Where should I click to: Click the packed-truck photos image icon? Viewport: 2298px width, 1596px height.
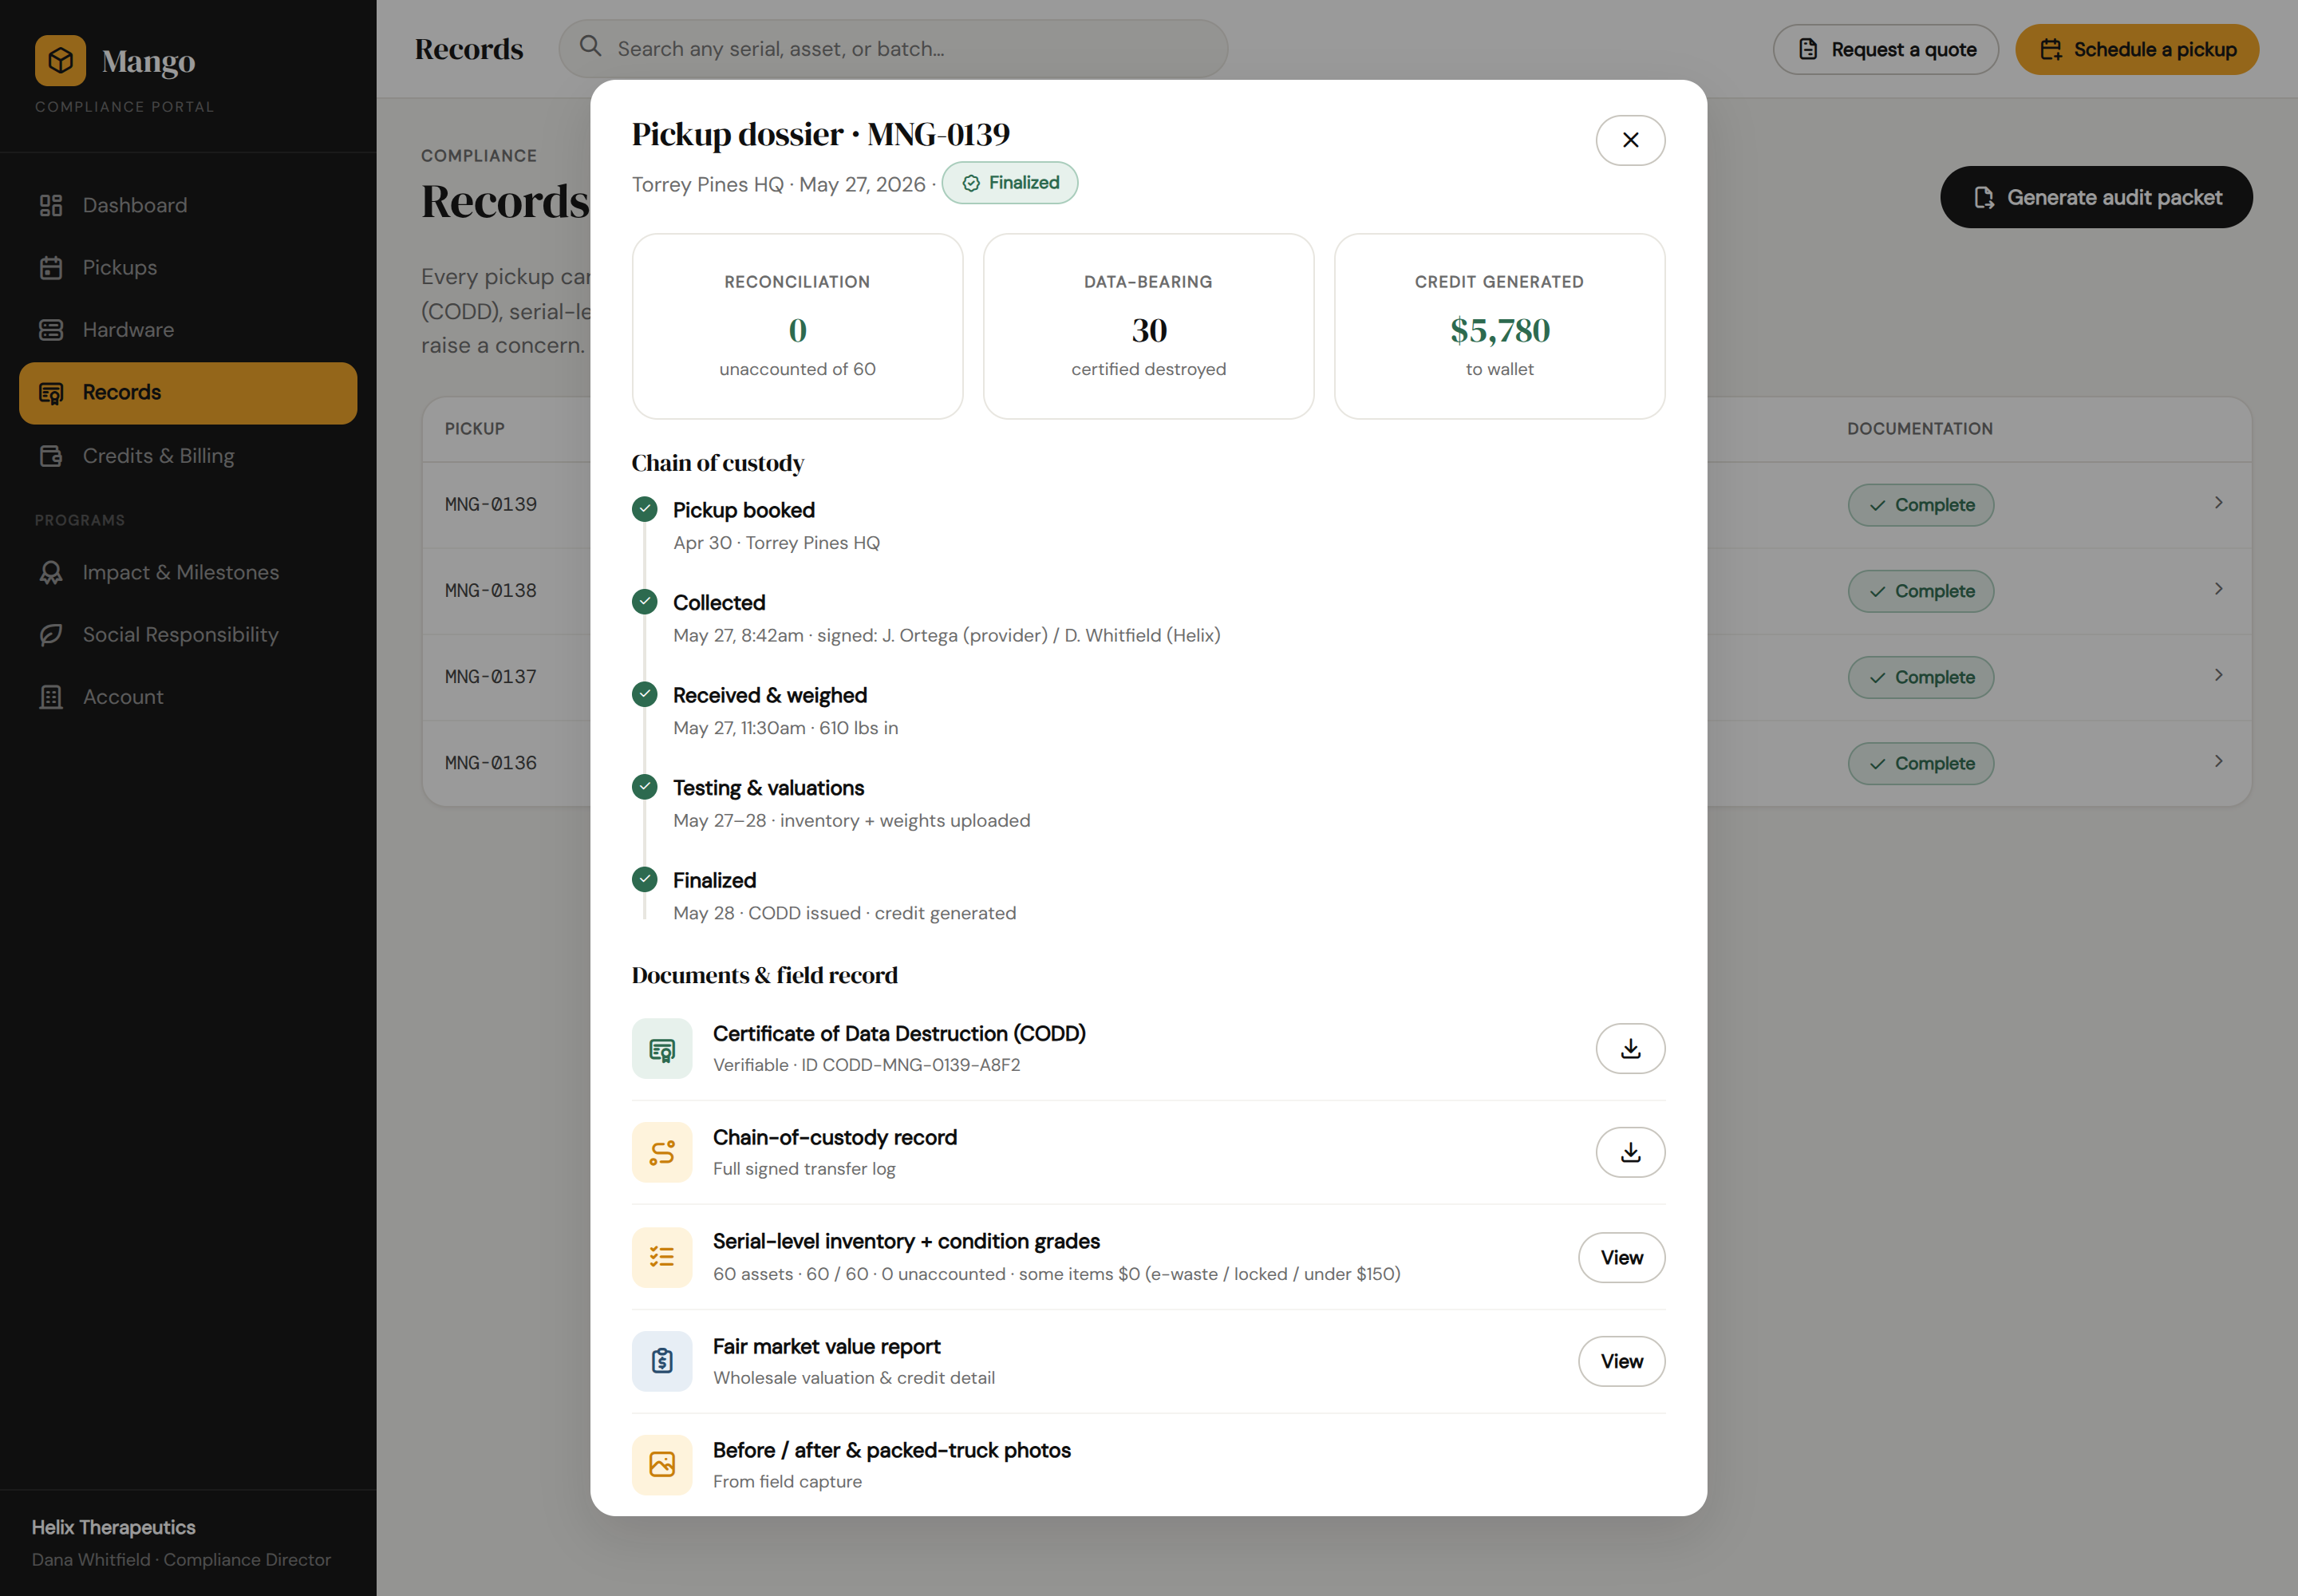point(662,1465)
